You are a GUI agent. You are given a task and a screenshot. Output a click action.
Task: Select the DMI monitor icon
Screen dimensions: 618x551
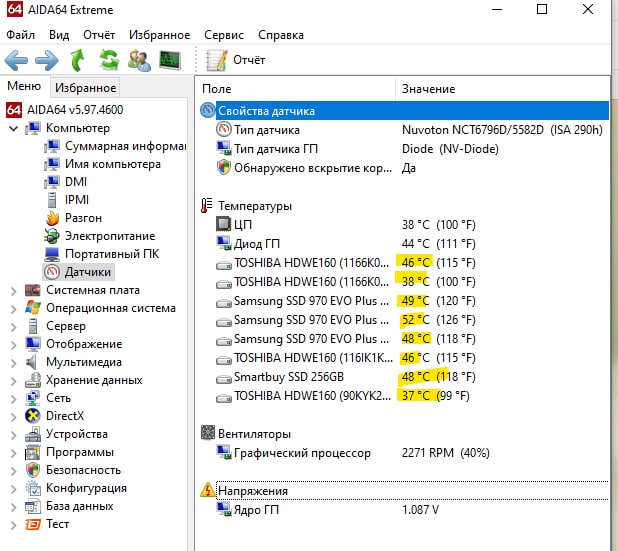pos(52,182)
